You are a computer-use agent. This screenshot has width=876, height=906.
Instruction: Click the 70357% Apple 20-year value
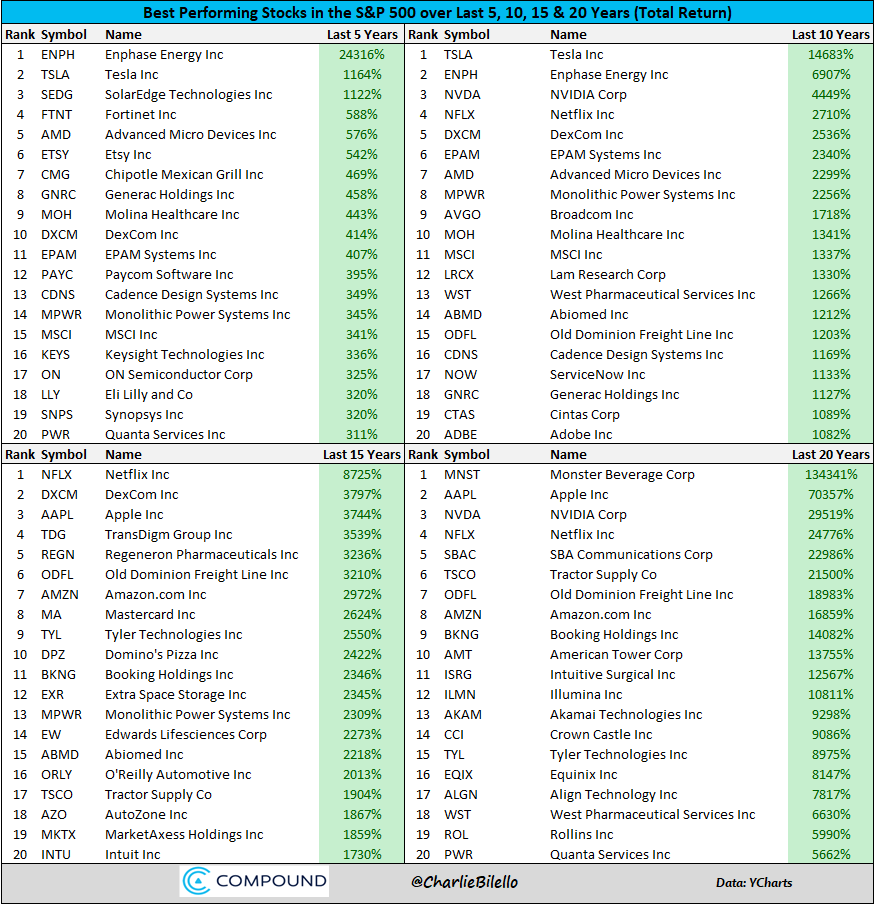click(x=830, y=495)
